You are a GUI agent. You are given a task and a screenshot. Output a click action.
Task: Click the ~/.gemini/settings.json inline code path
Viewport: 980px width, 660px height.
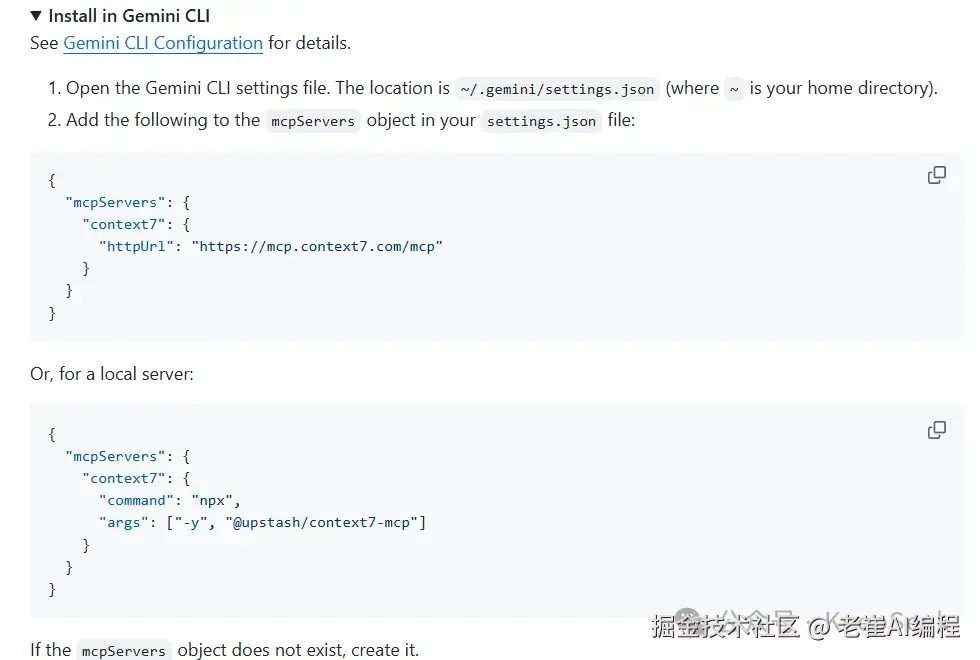pos(557,89)
